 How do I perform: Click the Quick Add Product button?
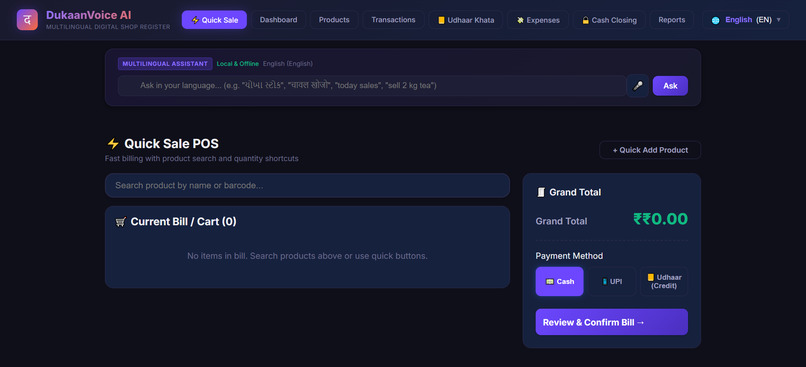[650, 150]
